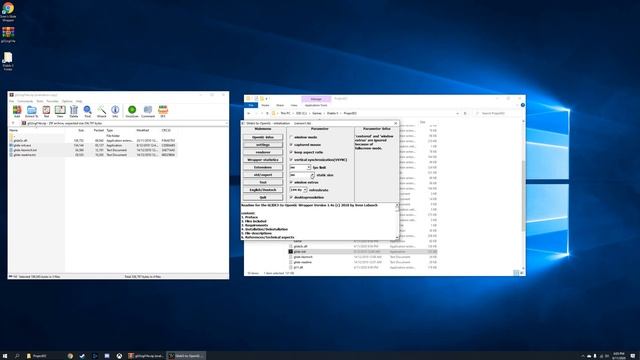
Task: Click the Extract To icon in WinRAR
Action: tap(31, 111)
